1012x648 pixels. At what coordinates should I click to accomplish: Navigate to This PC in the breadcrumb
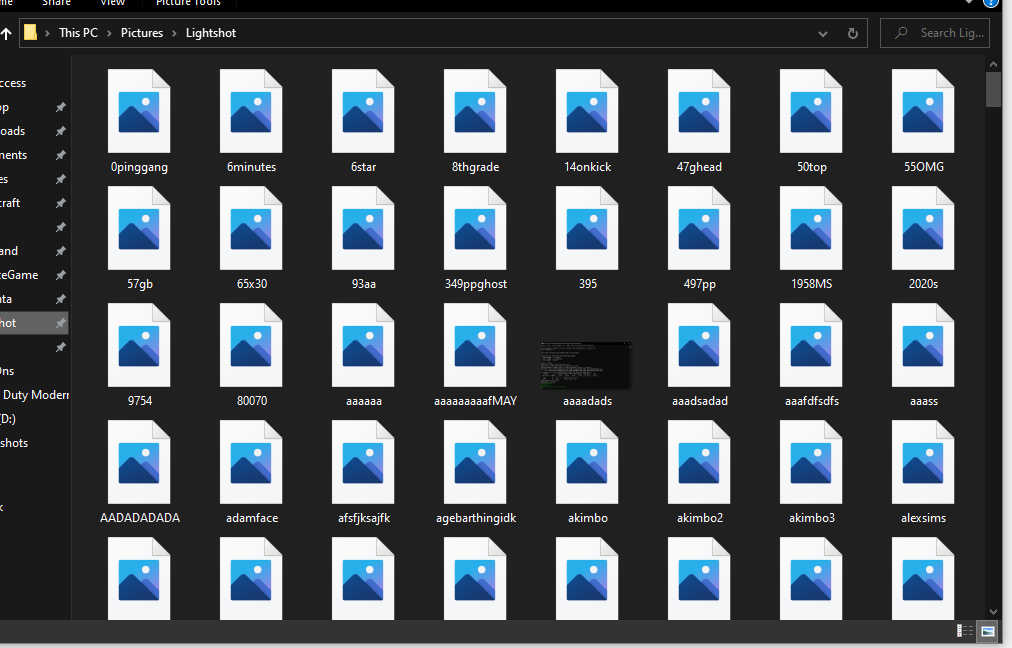(x=78, y=33)
